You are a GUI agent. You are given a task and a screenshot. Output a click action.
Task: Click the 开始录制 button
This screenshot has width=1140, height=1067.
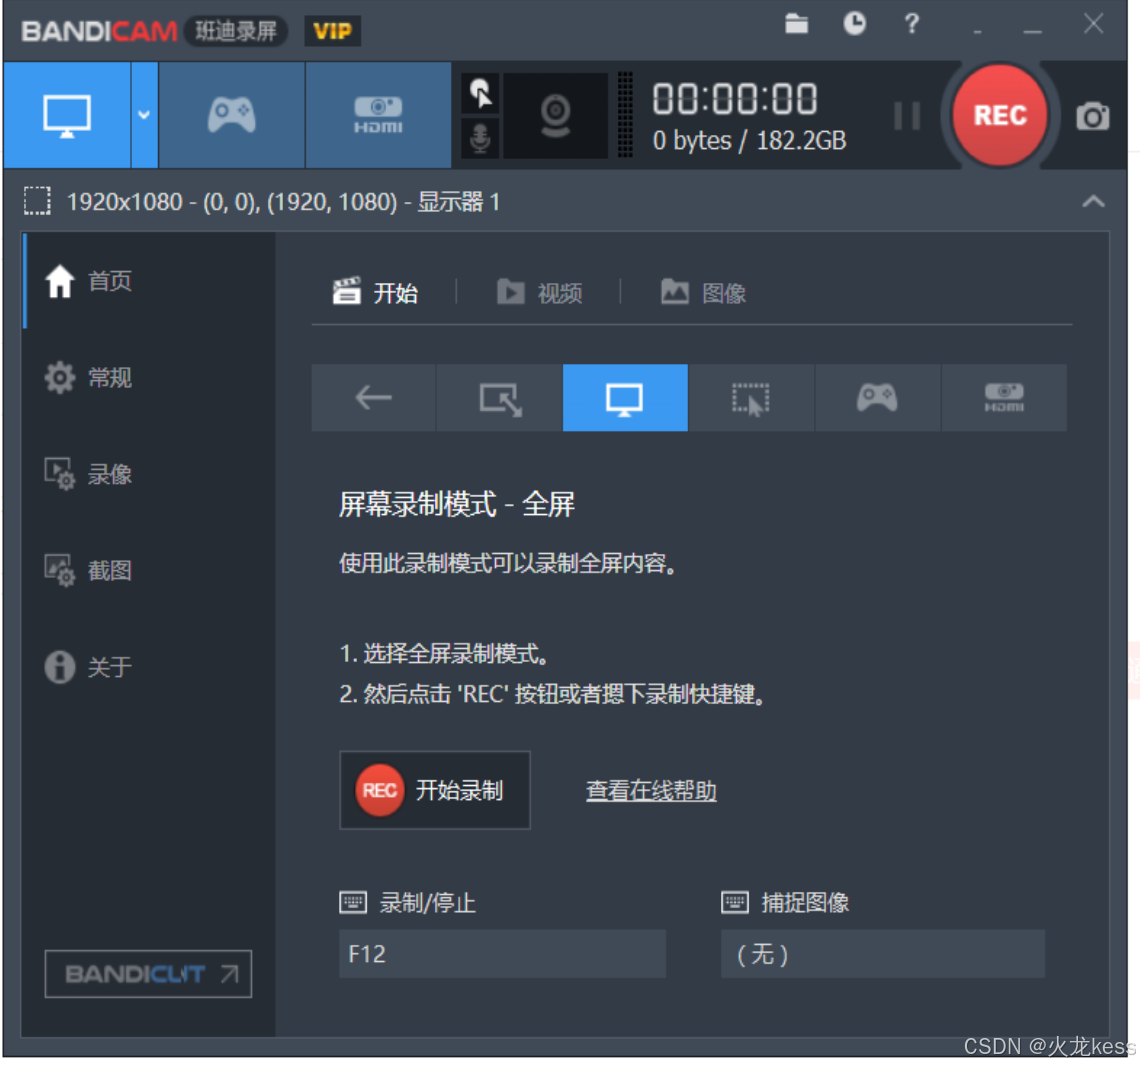(435, 790)
